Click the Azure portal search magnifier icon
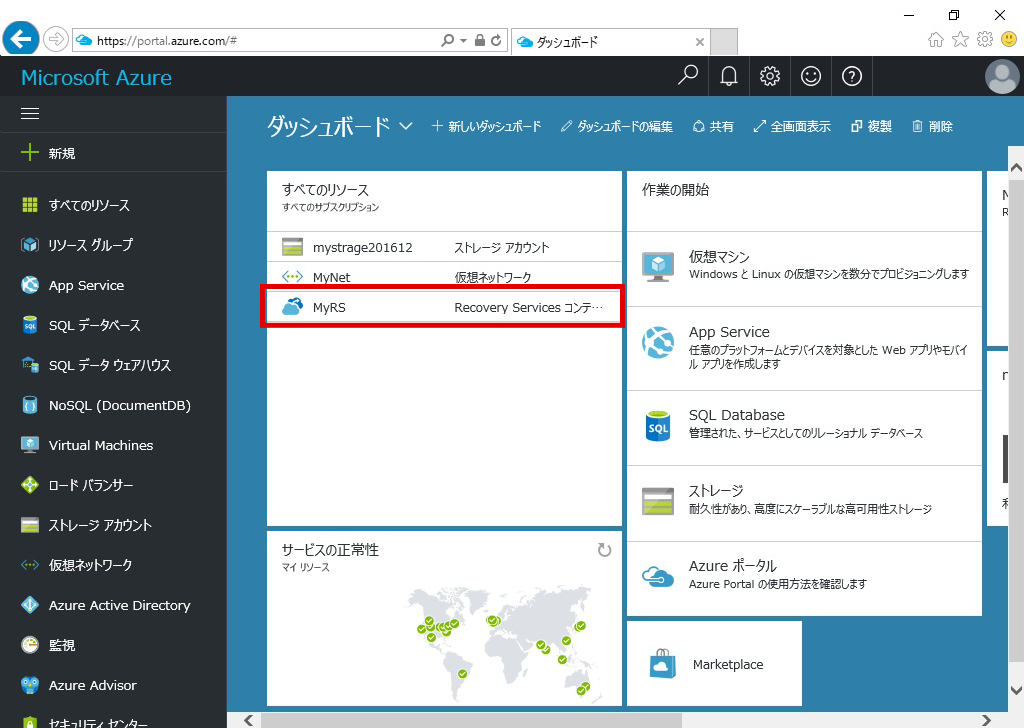 coord(688,76)
